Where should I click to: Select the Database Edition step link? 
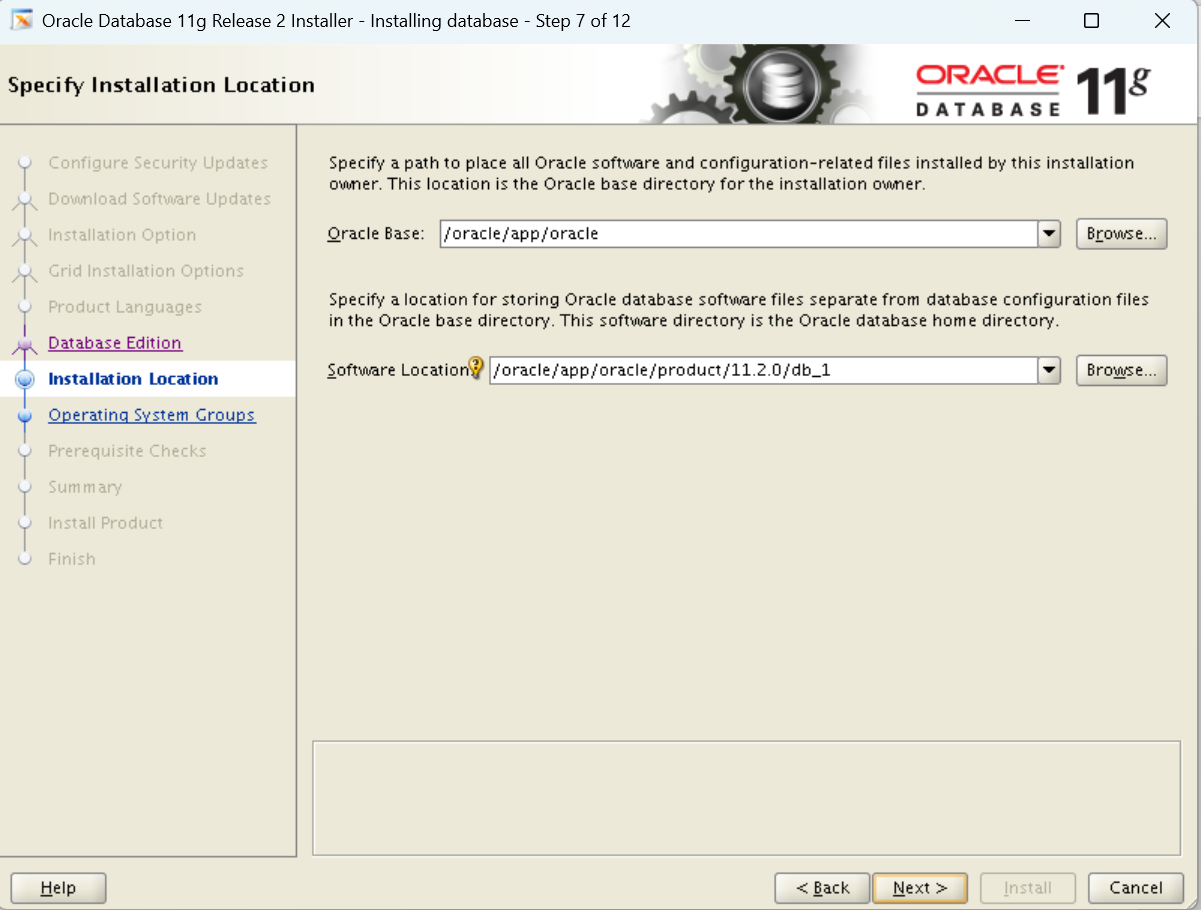click(x=114, y=343)
